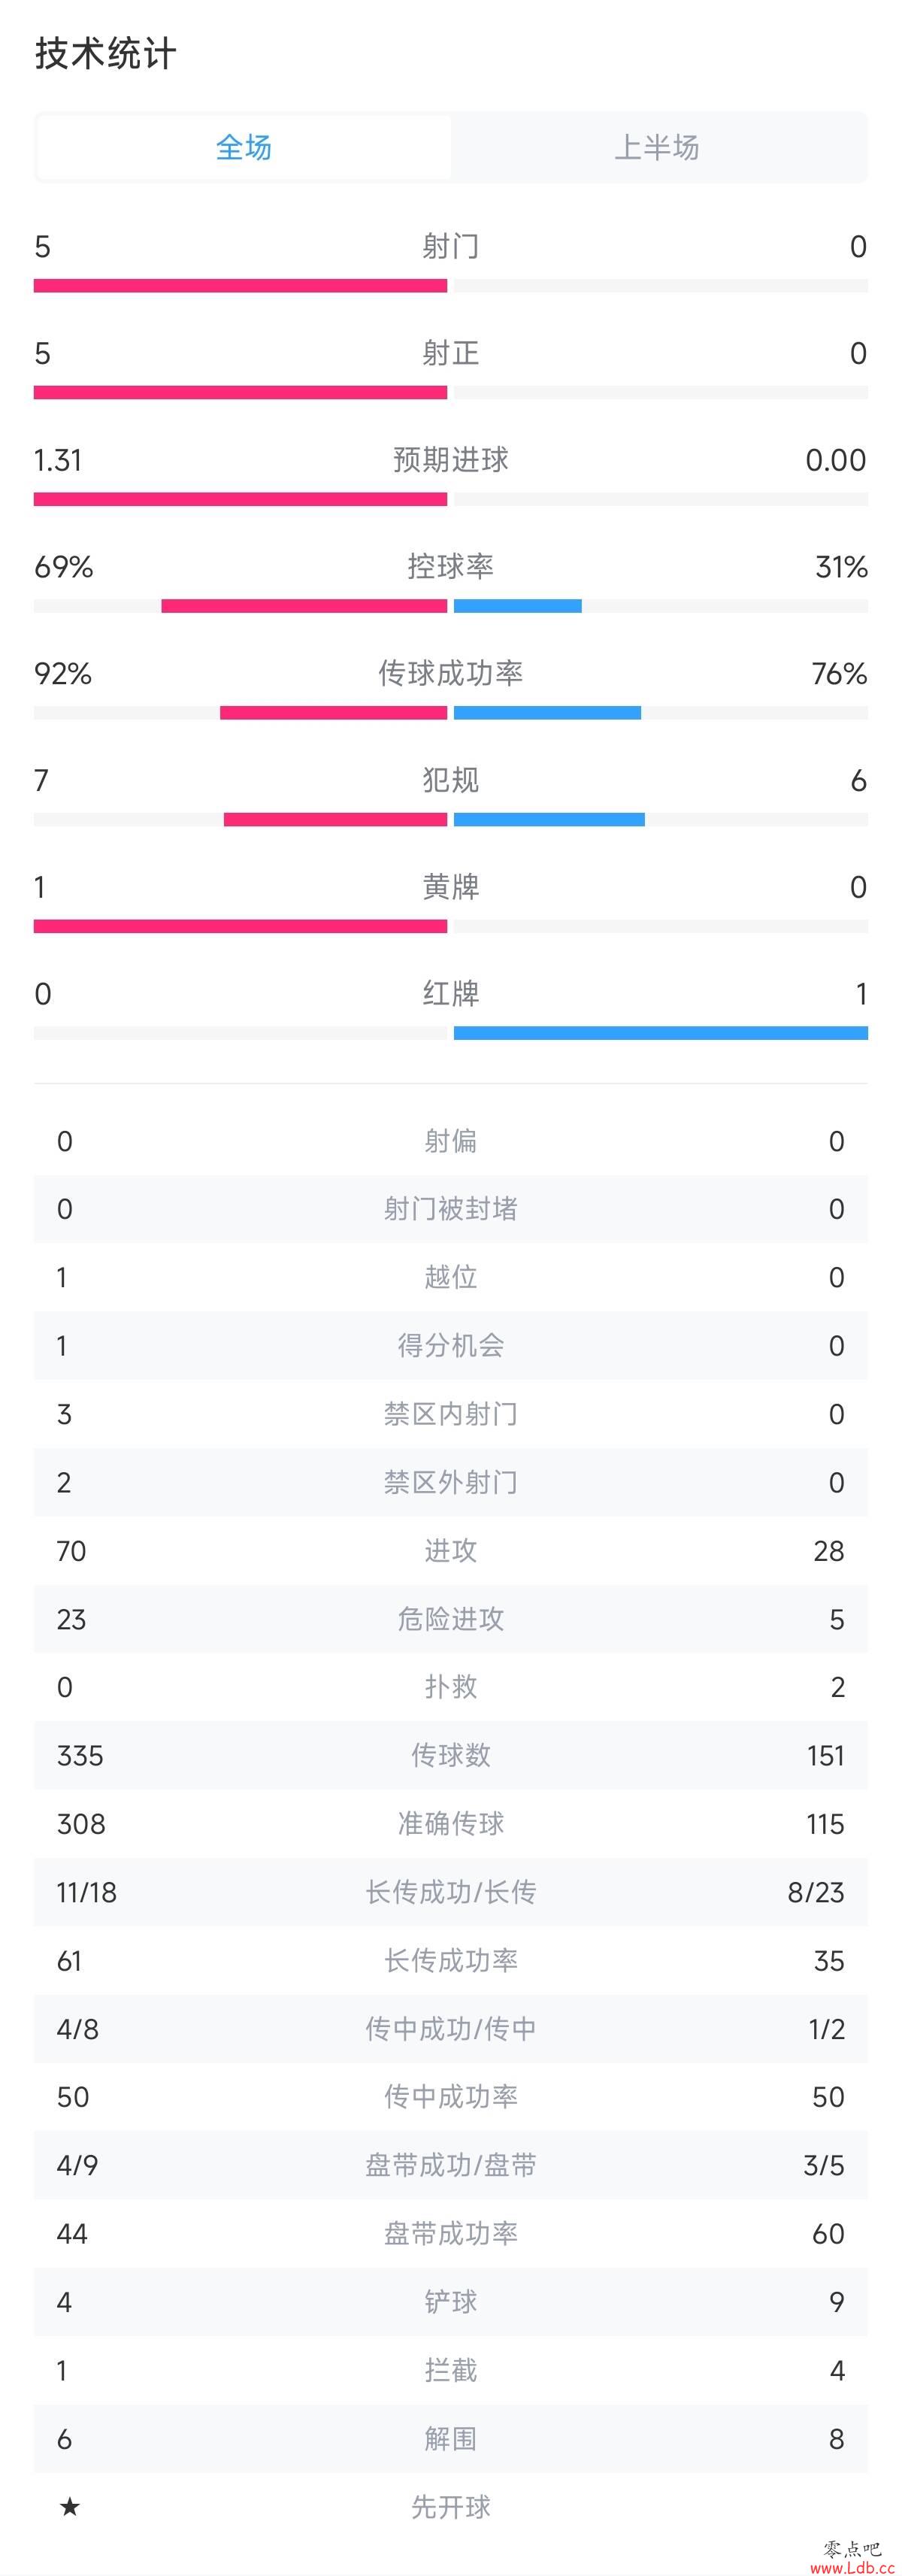Select the 预期进球 stat label
Screen dimensions: 902x2576
(451, 460)
